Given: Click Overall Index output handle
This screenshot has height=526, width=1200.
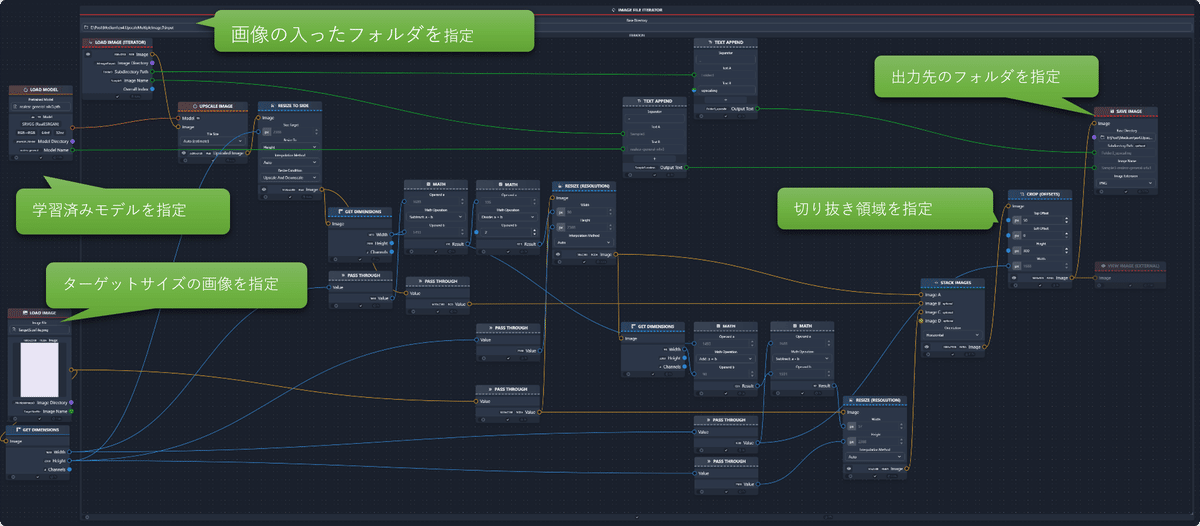Looking at the screenshot, I should (x=152, y=89).
